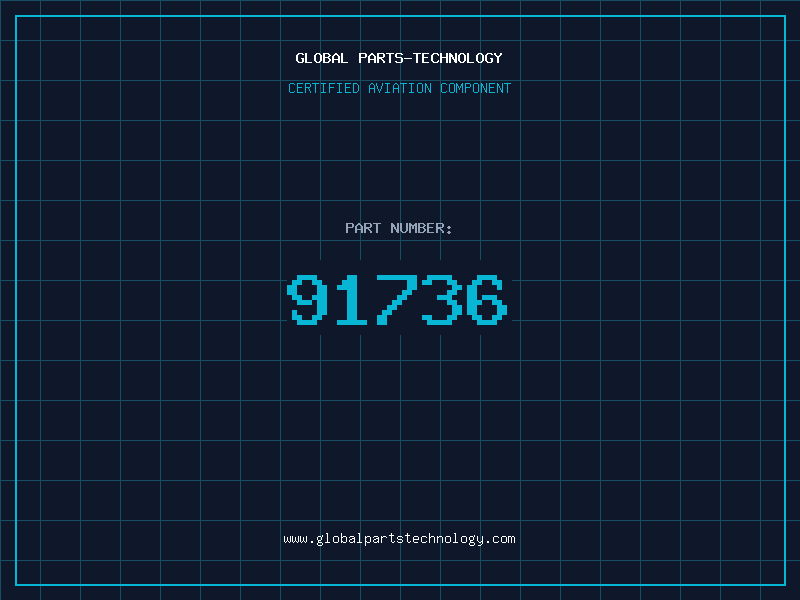Image resolution: width=800 pixels, height=600 pixels.
Task: Select the part number 91736
Action: pyautogui.click(x=397, y=299)
